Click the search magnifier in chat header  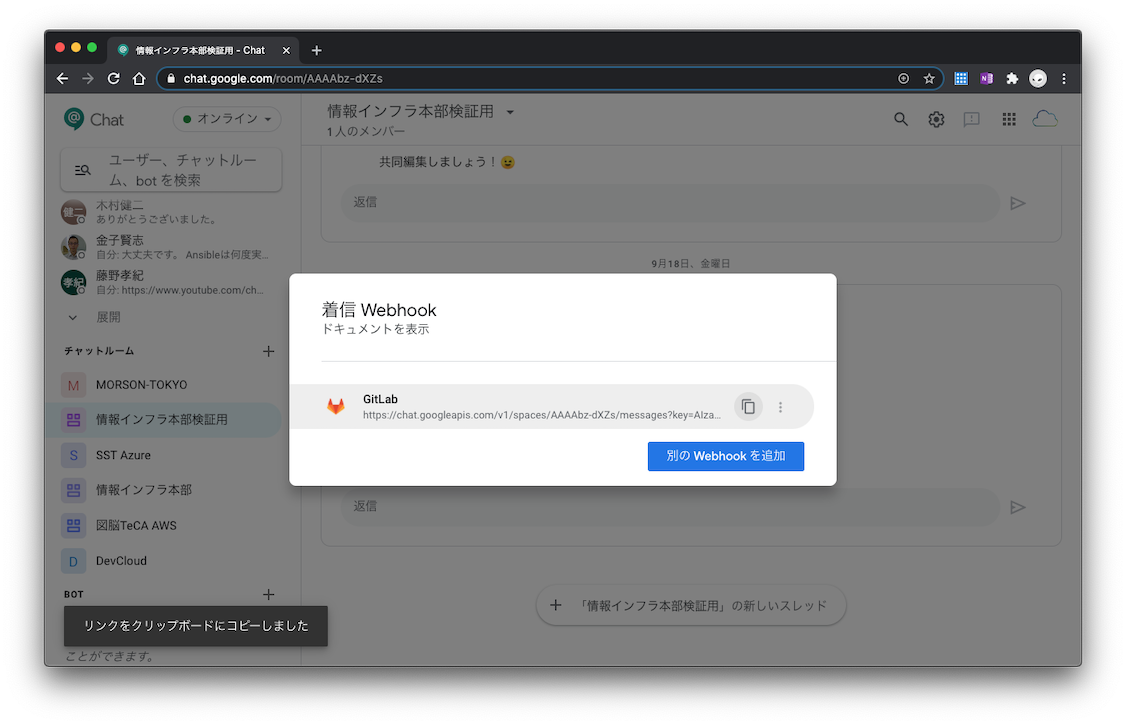(x=901, y=119)
